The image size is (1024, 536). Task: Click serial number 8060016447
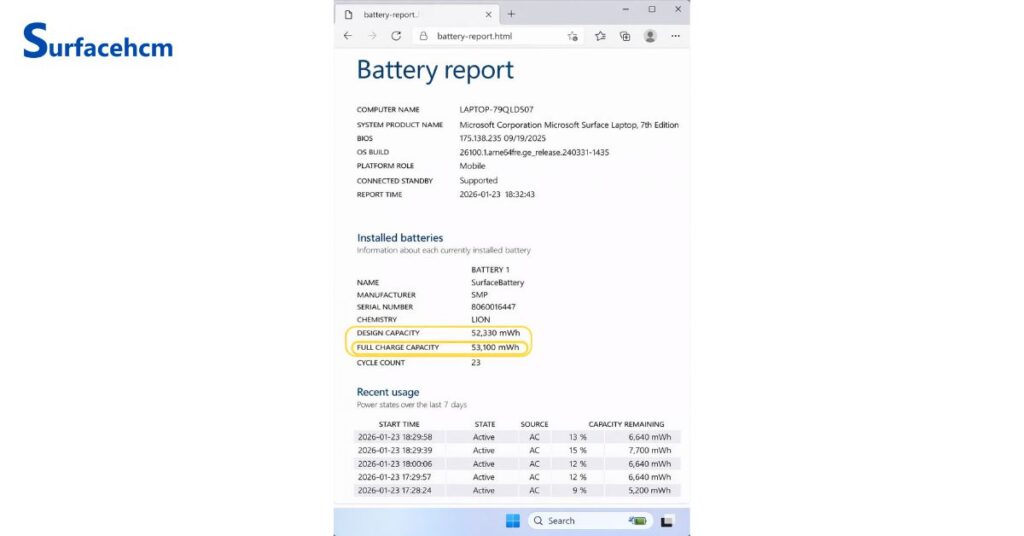(x=493, y=307)
